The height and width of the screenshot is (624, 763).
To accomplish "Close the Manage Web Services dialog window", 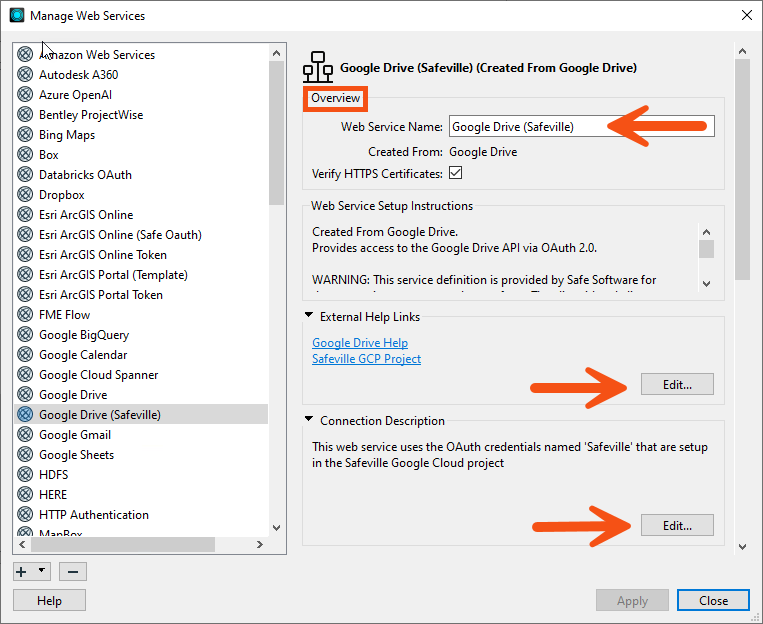I will tap(746, 15).
